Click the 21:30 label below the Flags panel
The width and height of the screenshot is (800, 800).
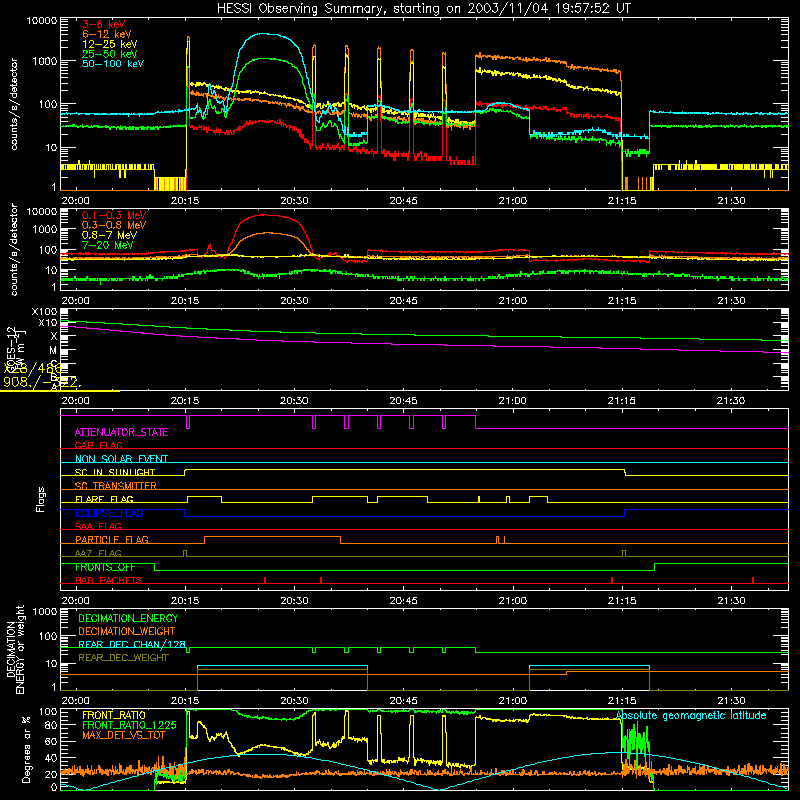tap(731, 601)
